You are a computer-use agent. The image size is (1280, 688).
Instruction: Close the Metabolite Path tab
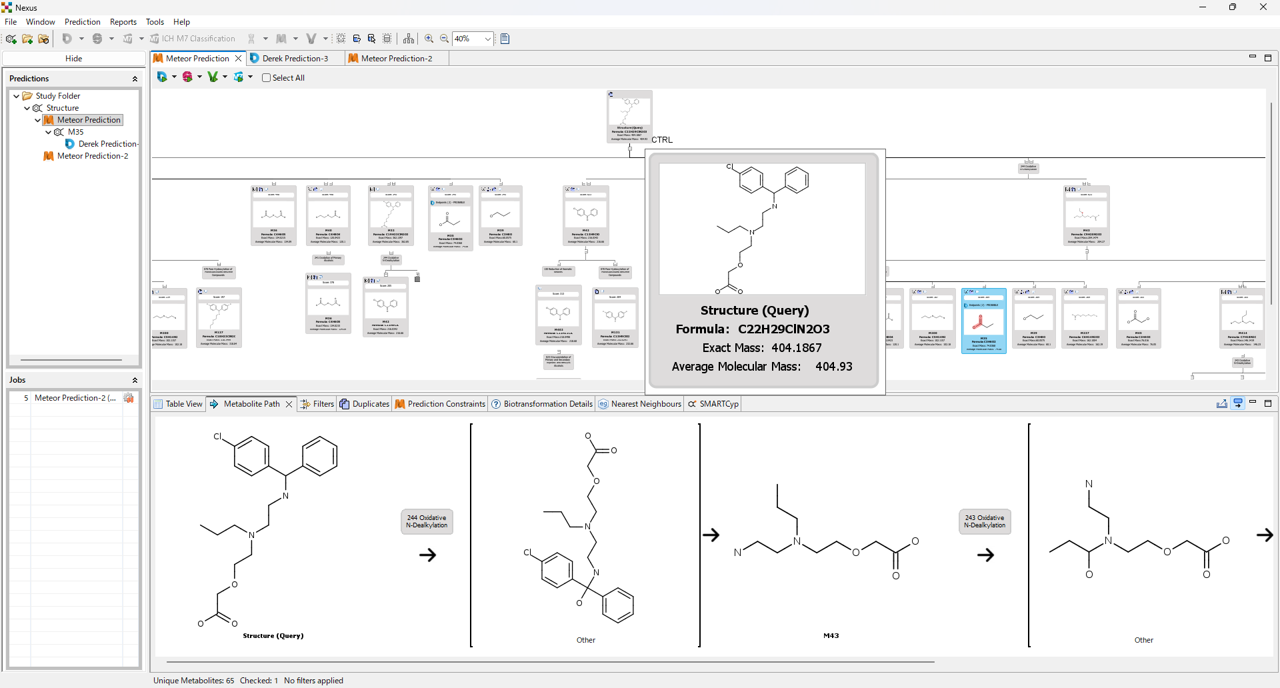(x=289, y=404)
